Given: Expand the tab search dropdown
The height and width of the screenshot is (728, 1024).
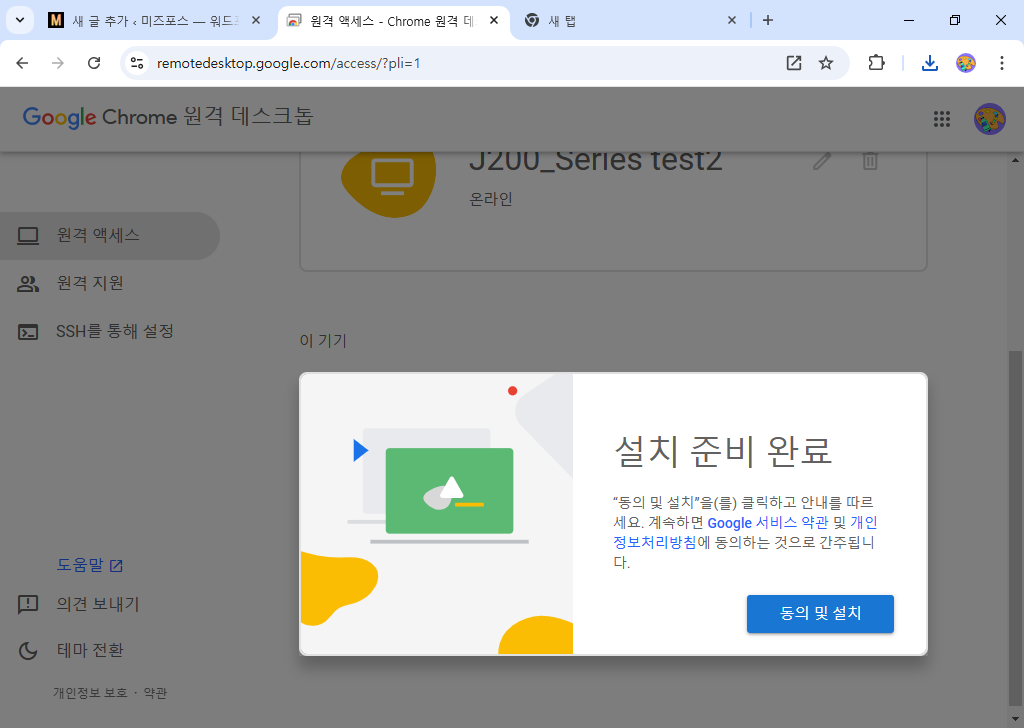Looking at the screenshot, I should tap(20, 20).
